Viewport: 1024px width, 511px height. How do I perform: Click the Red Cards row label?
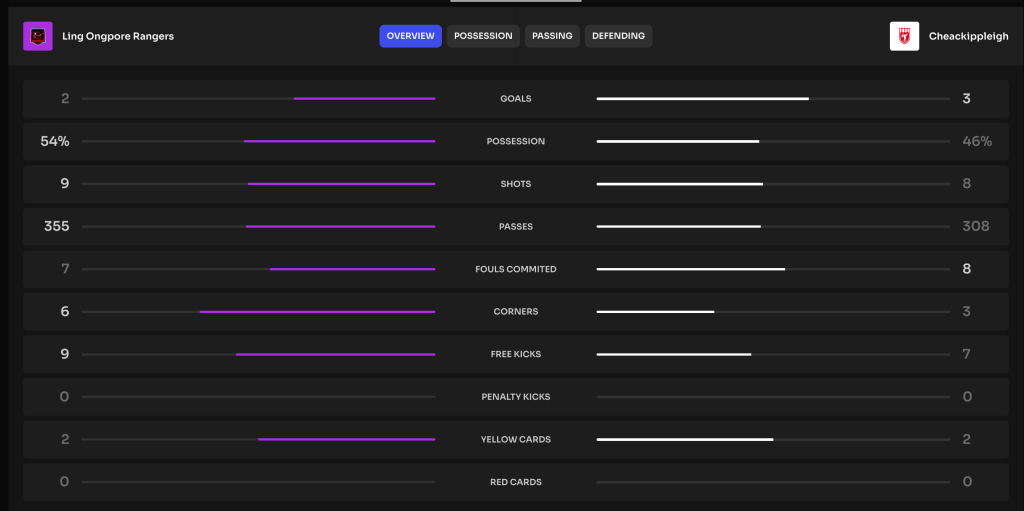[516, 482]
